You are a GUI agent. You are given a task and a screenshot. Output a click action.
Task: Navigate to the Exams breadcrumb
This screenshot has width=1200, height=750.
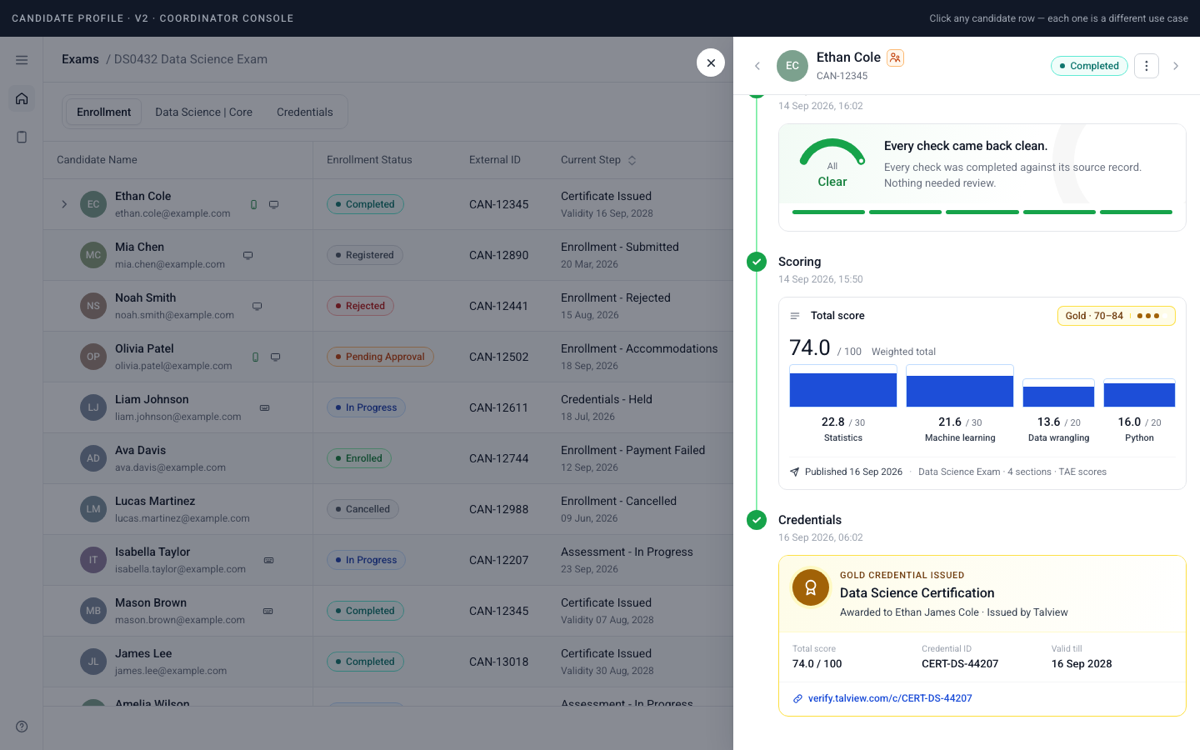[x=80, y=59]
